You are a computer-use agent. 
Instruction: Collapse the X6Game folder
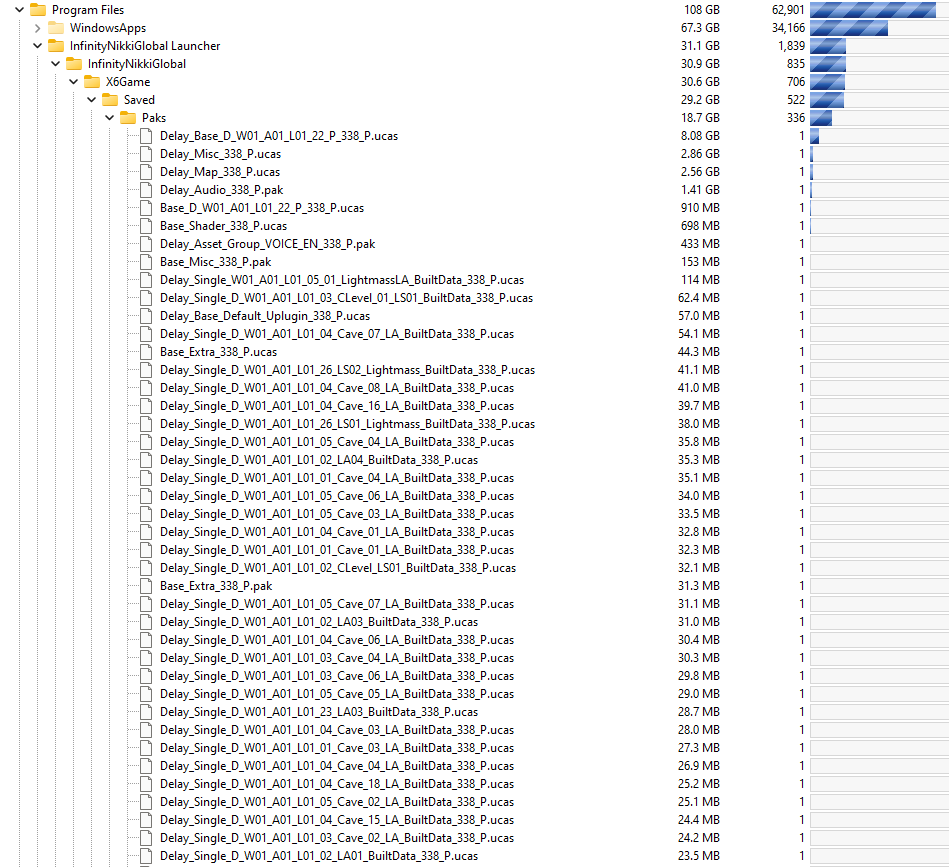[x=74, y=82]
